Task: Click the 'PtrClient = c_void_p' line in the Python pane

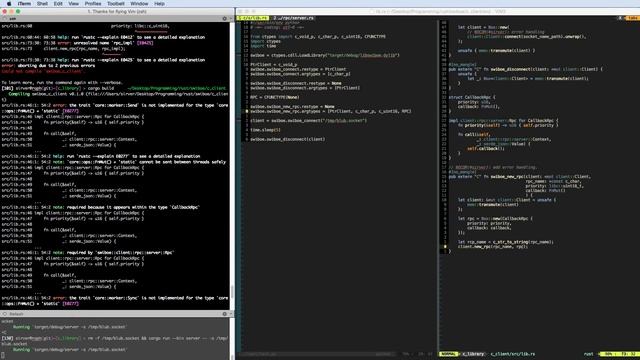Action: click(x=274, y=64)
